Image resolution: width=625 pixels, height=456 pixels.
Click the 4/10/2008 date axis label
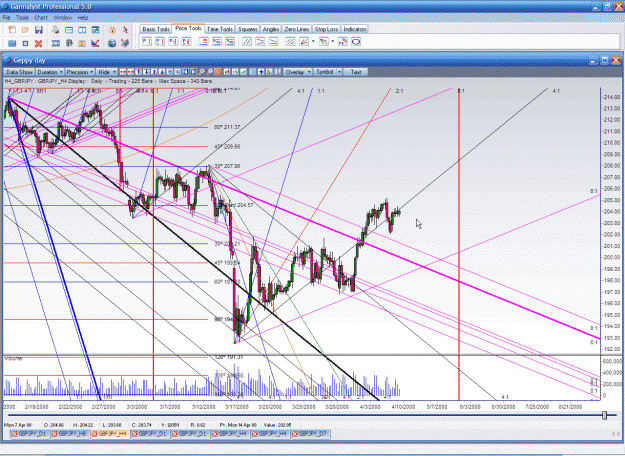[403, 407]
